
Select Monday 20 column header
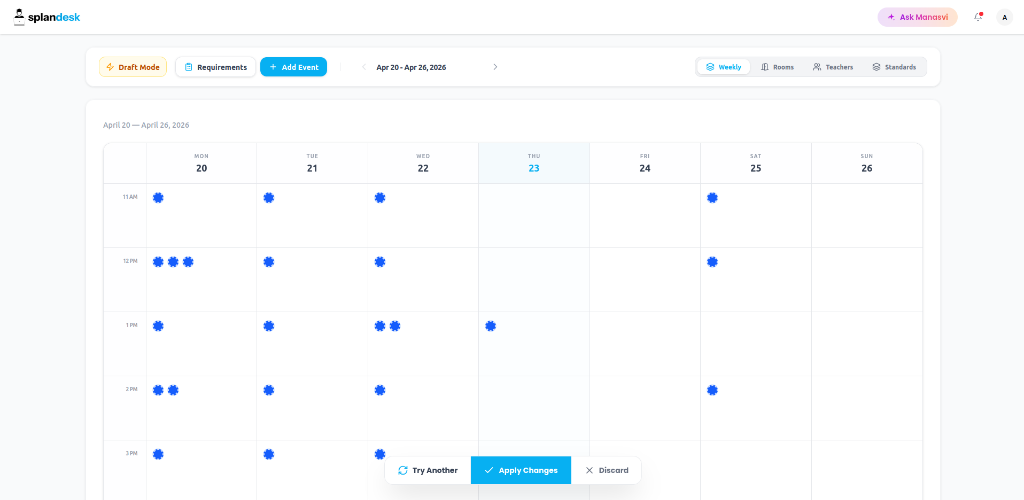point(201,163)
